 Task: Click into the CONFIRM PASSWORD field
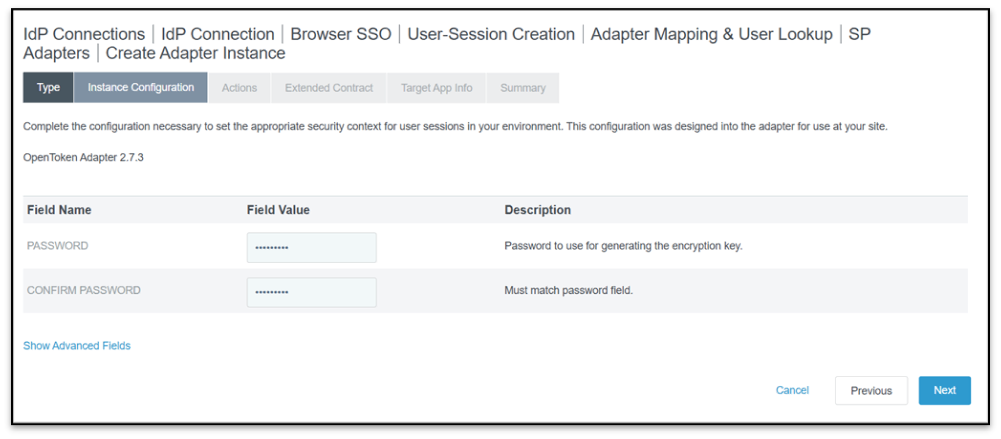(x=311, y=292)
